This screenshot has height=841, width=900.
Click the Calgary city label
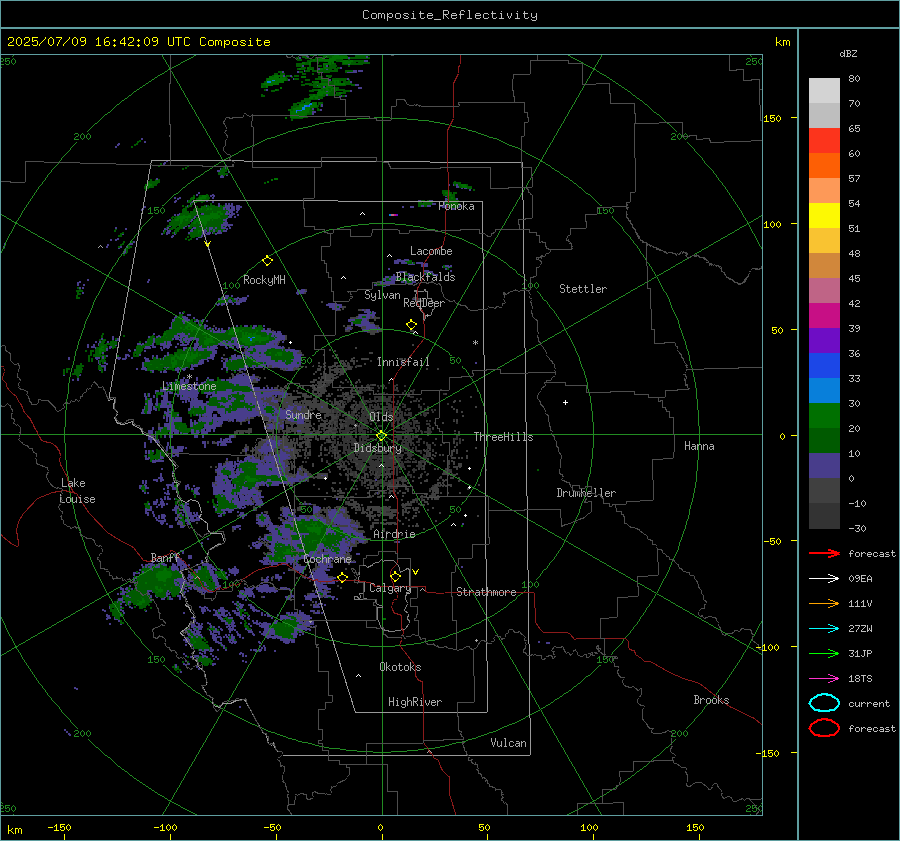[x=390, y=588]
